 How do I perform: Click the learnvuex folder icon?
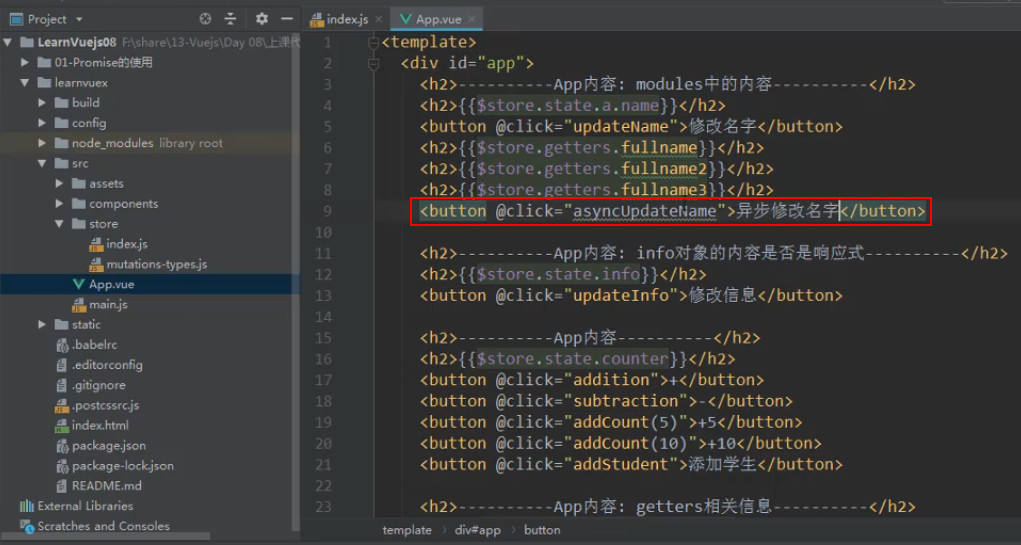[44, 83]
